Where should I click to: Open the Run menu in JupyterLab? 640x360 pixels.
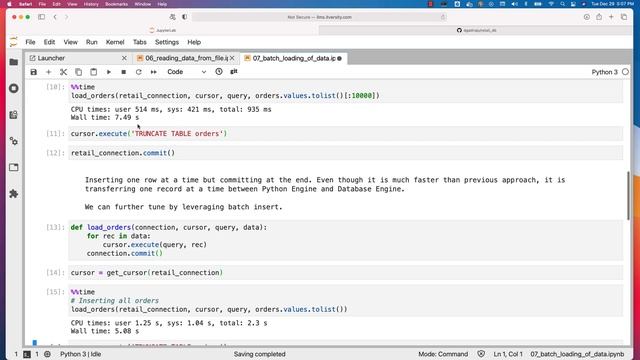click(91, 42)
